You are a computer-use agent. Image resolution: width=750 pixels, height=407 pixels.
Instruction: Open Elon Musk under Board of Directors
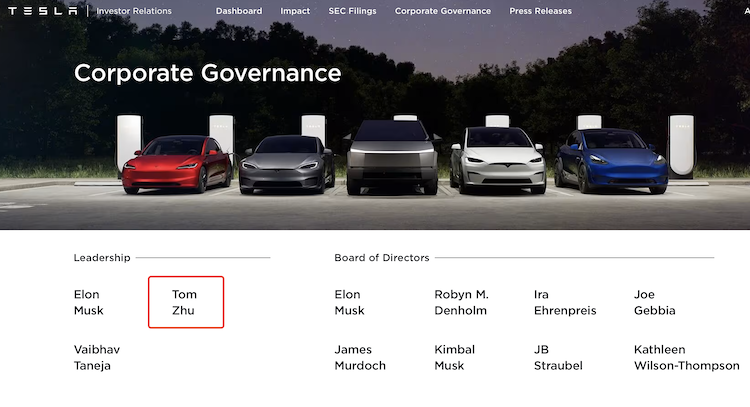click(x=349, y=302)
